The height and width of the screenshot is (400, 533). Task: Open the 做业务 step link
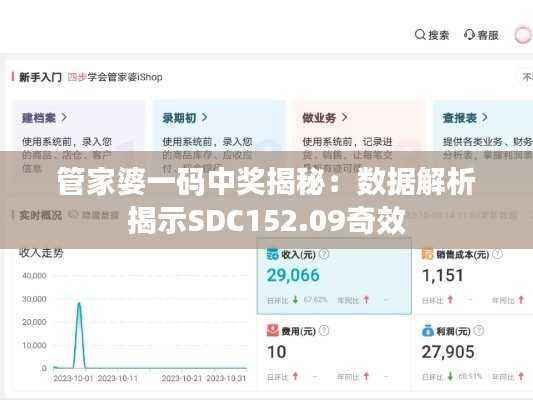point(320,118)
